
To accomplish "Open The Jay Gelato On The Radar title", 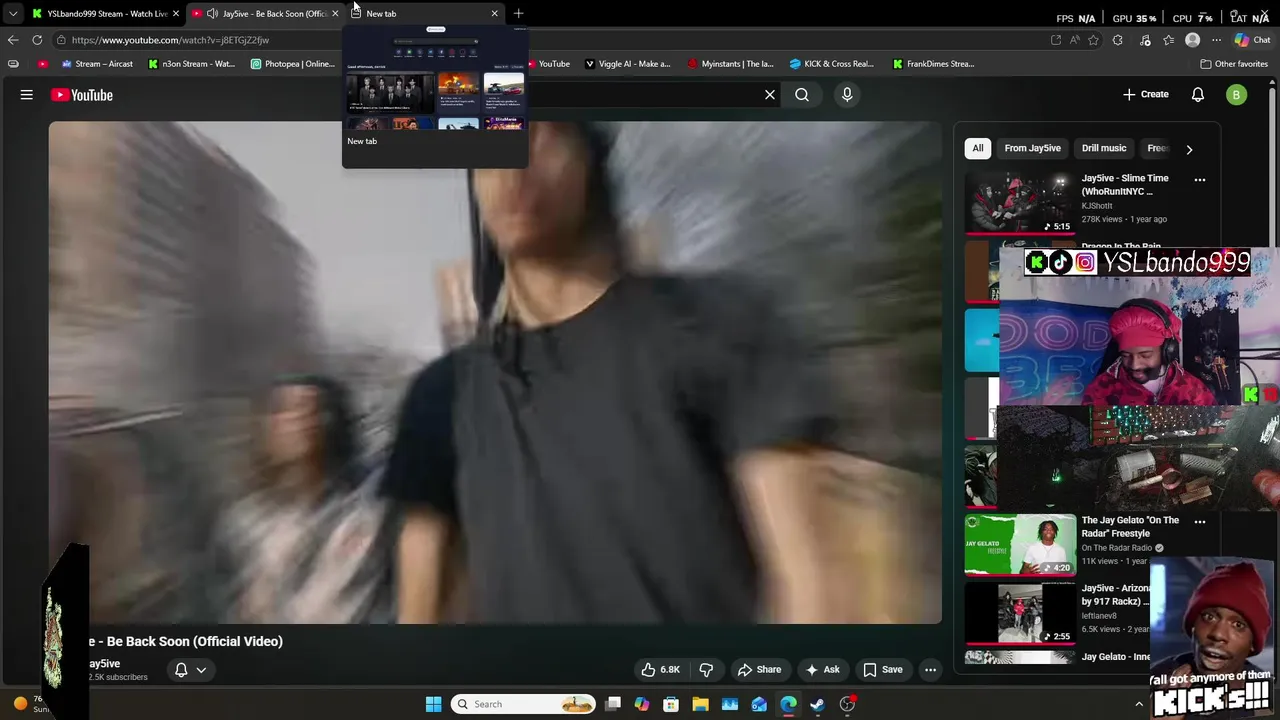I will [x=1130, y=526].
